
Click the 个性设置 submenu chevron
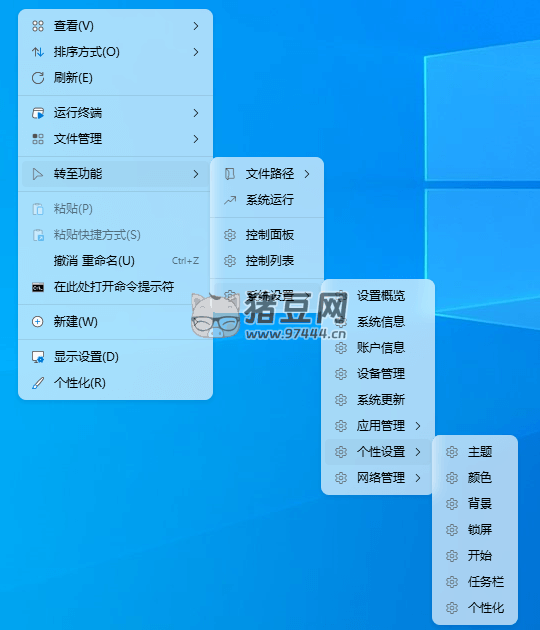pyautogui.click(x=418, y=452)
